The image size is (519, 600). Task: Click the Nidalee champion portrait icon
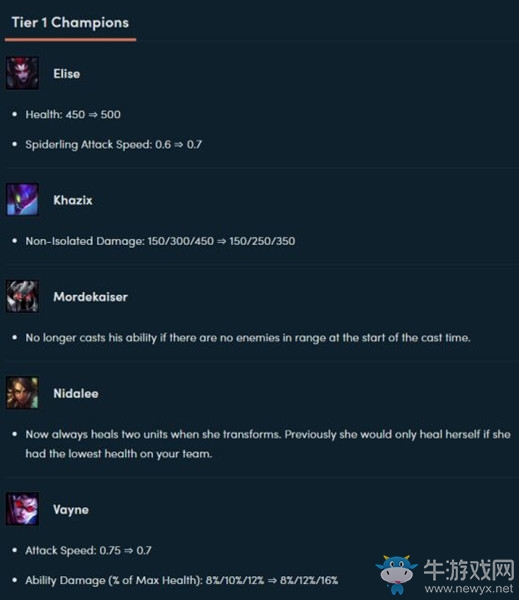tap(22, 393)
